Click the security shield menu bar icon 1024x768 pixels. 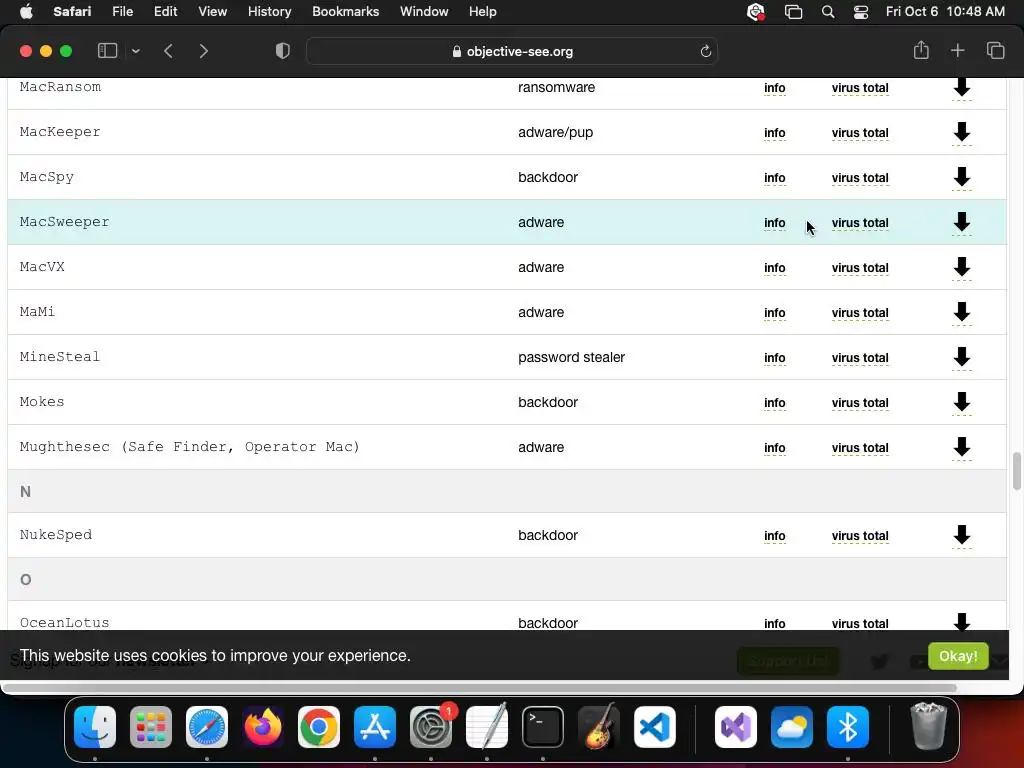tap(756, 12)
